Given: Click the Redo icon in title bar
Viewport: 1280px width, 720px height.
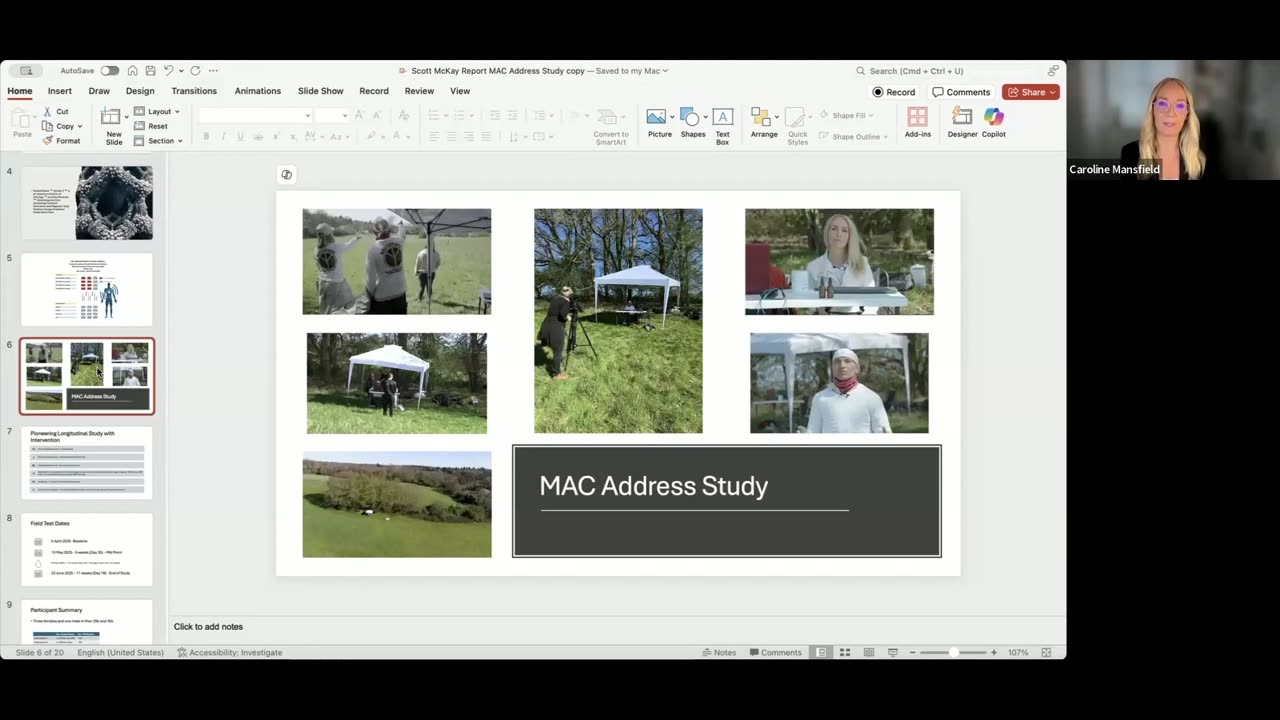Looking at the screenshot, I should 195,71.
